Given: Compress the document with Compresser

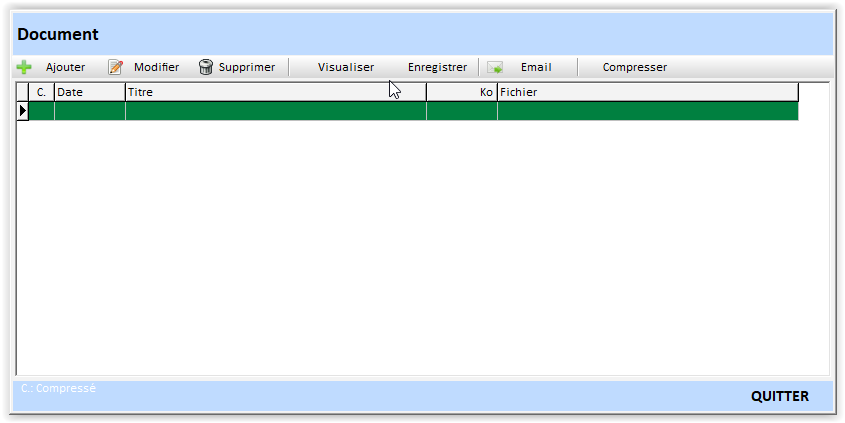Looking at the screenshot, I should click(634, 67).
